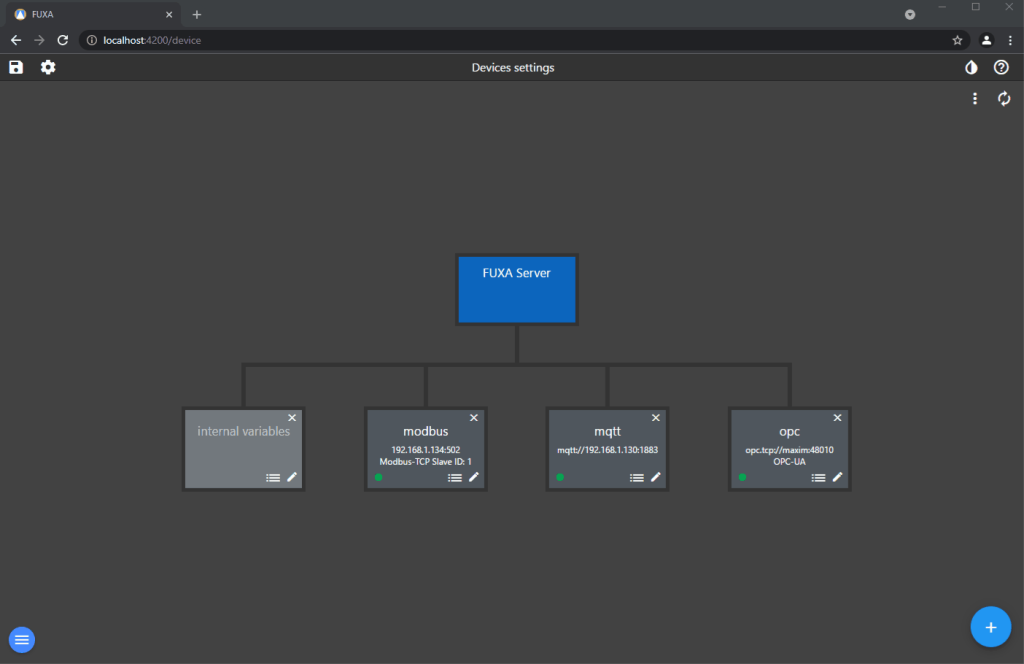
Task: Open a new browser tab
Action: pyautogui.click(x=197, y=14)
